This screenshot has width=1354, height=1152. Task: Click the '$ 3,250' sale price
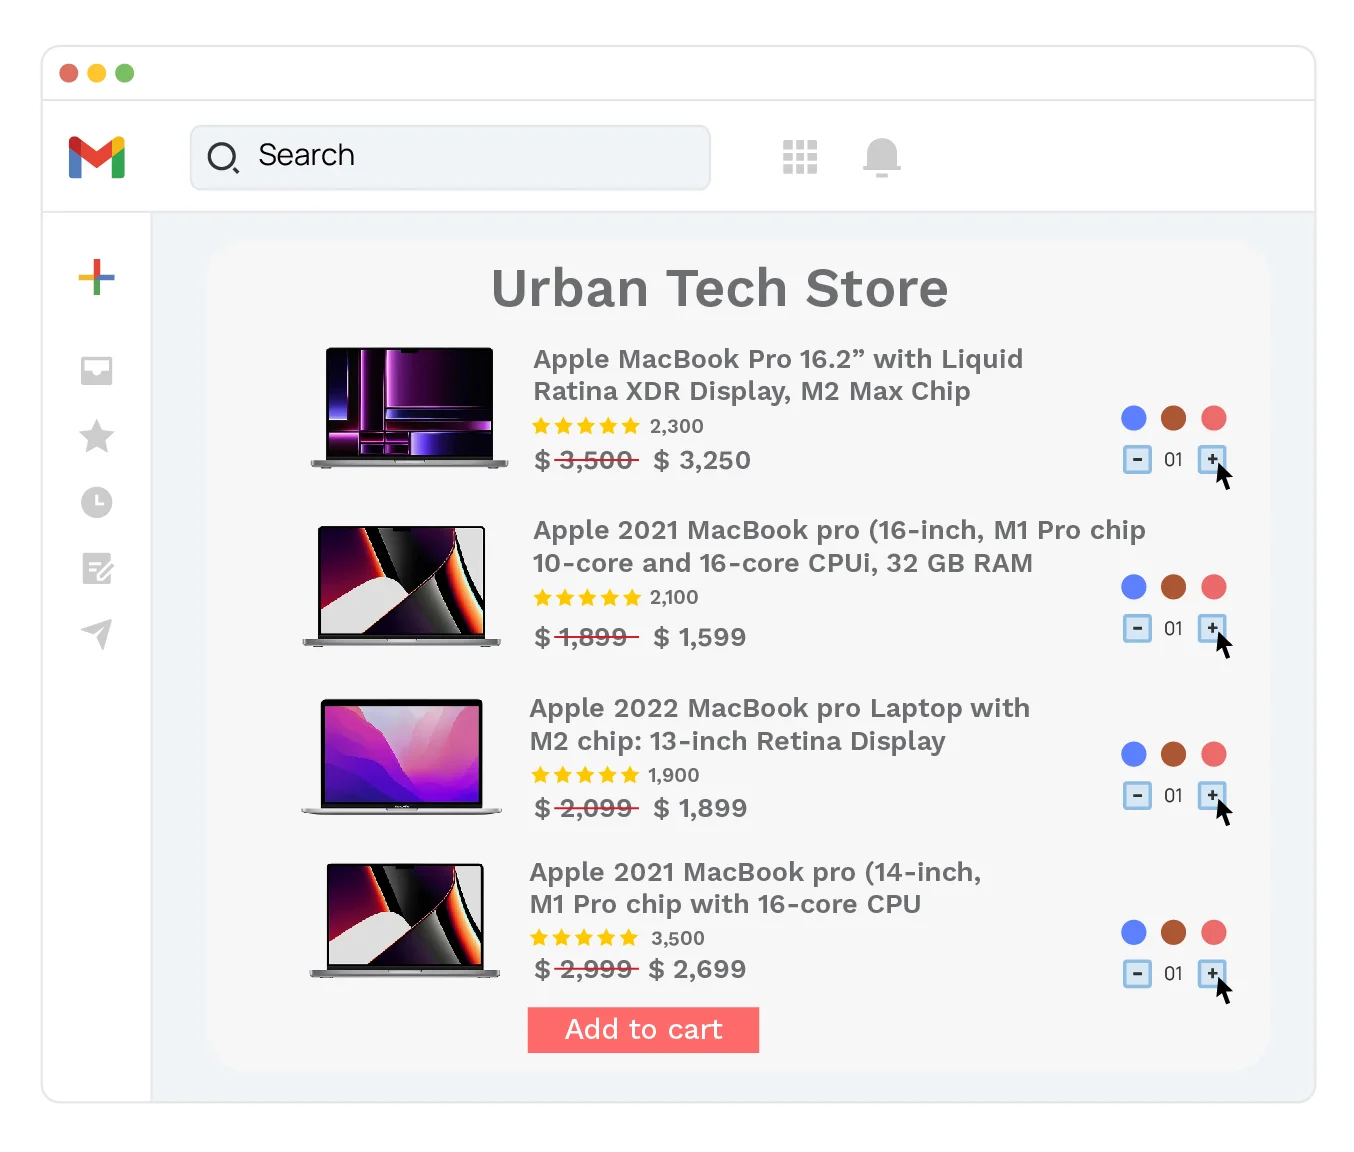point(702,460)
